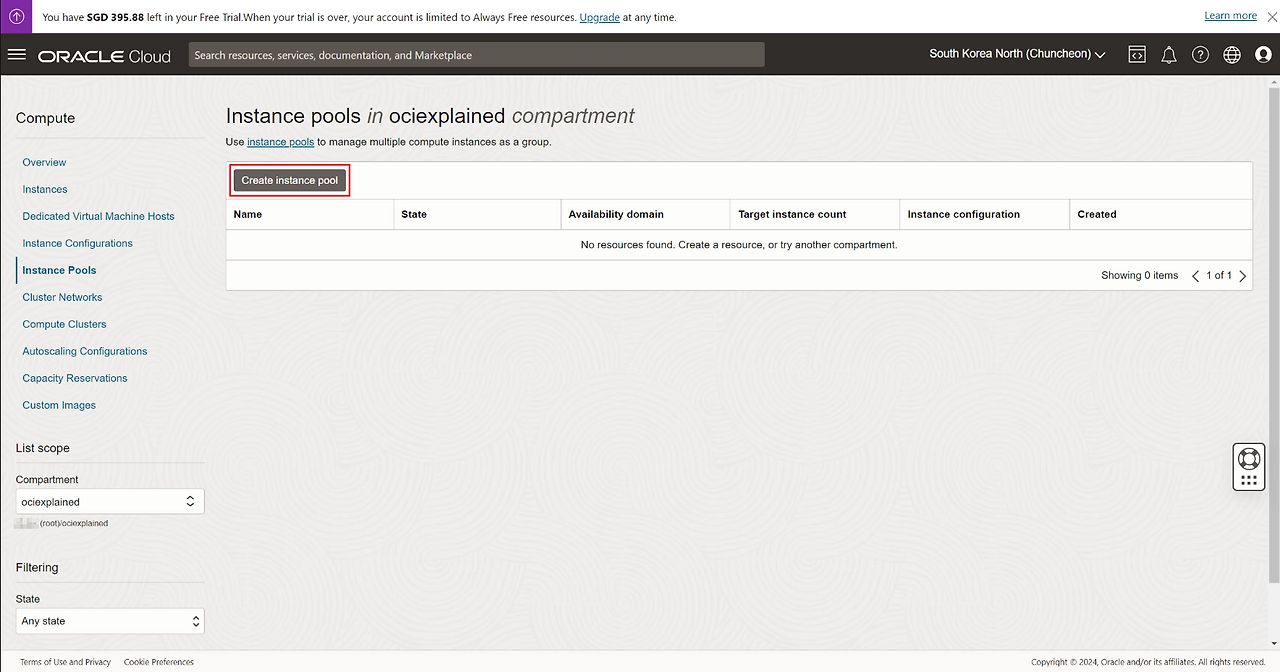The height and width of the screenshot is (672, 1280).
Task: Select Custom Images
Action: click(59, 405)
